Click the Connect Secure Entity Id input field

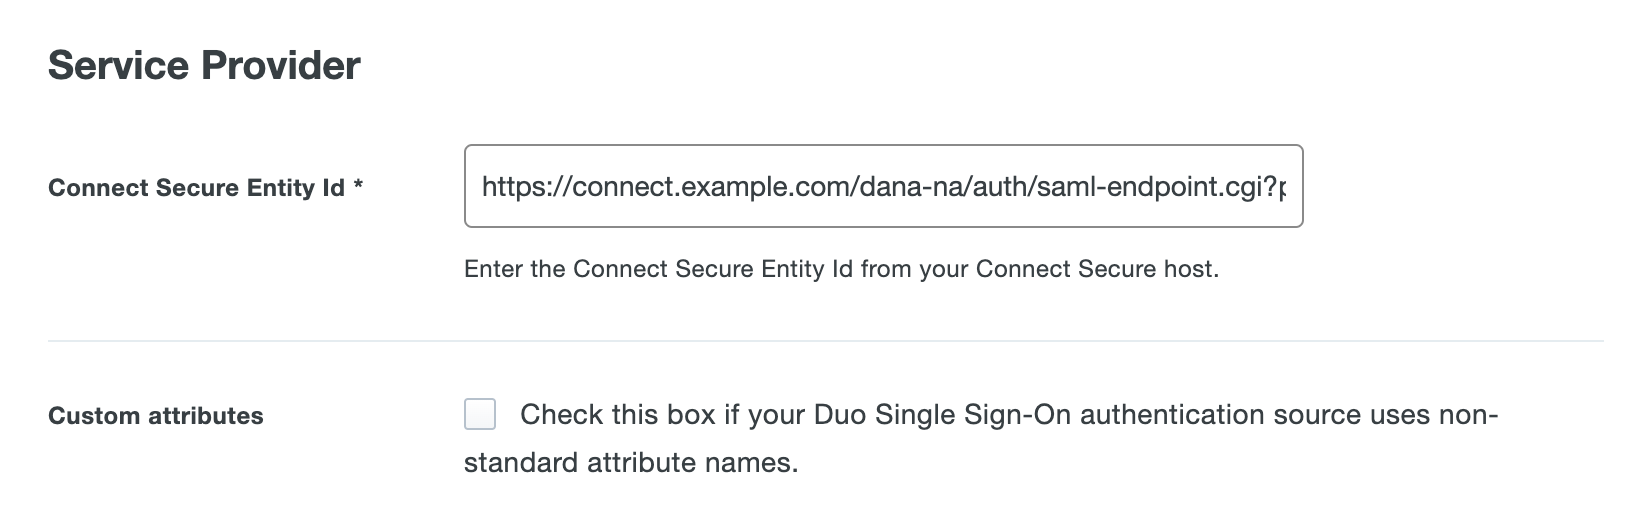click(x=883, y=186)
